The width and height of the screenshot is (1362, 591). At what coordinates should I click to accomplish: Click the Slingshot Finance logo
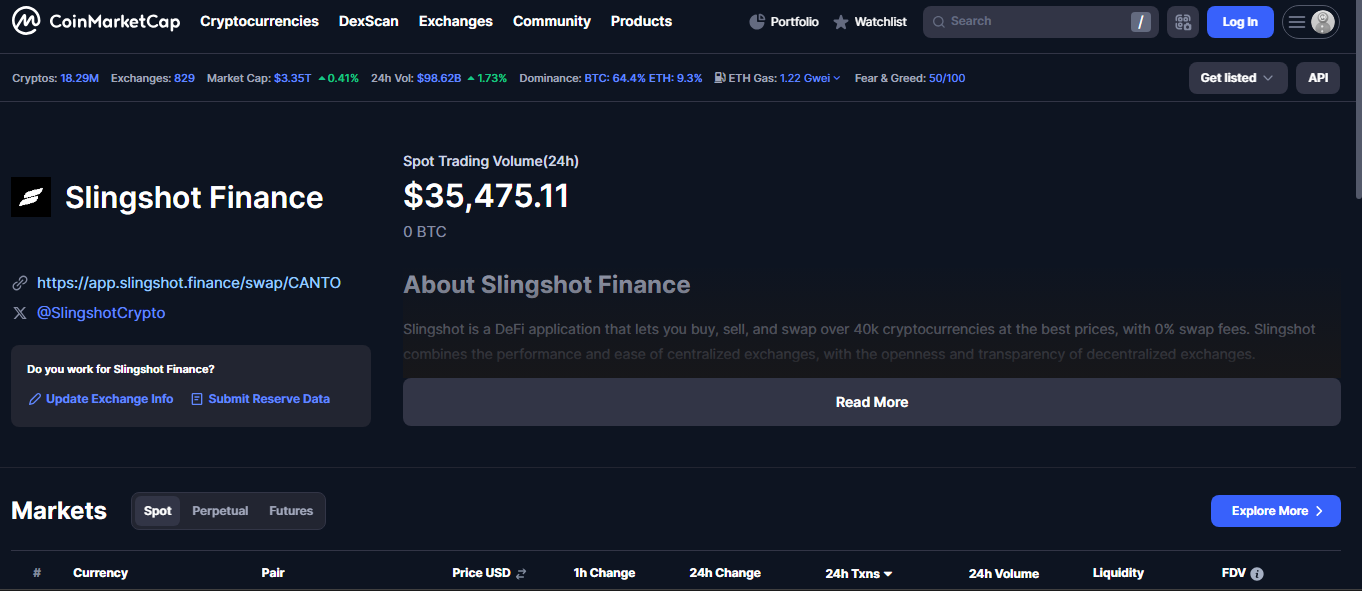click(31, 197)
